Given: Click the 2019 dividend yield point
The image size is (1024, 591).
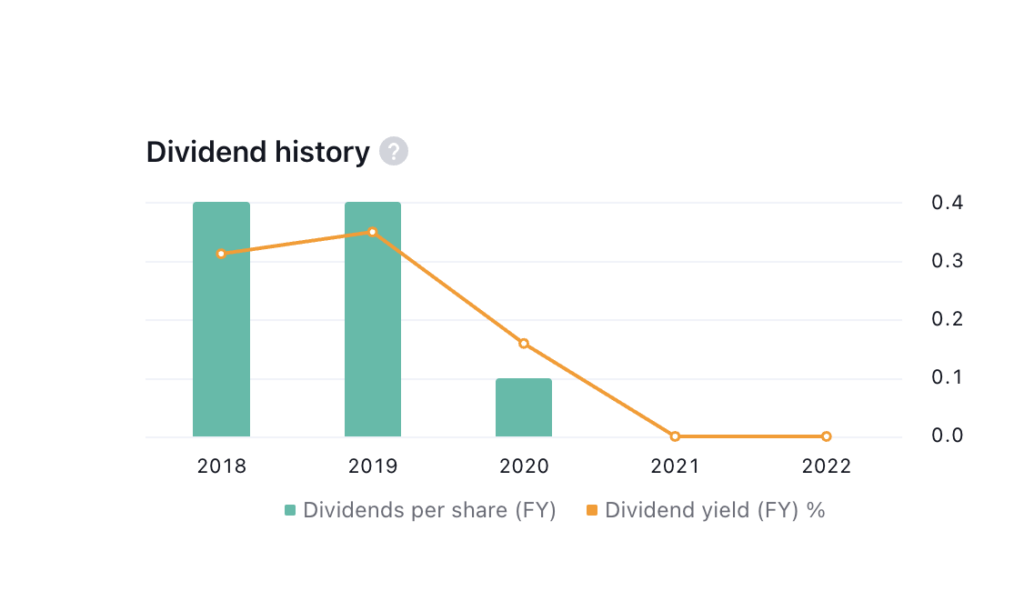Looking at the screenshot, I should pyautogui.click(x=373, y=232).
